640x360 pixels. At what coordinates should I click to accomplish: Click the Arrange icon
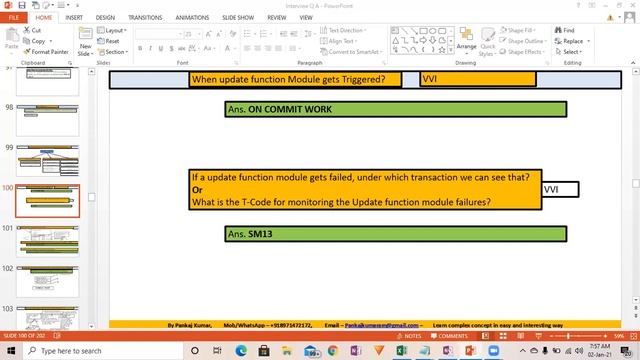(x=466, y=34)
